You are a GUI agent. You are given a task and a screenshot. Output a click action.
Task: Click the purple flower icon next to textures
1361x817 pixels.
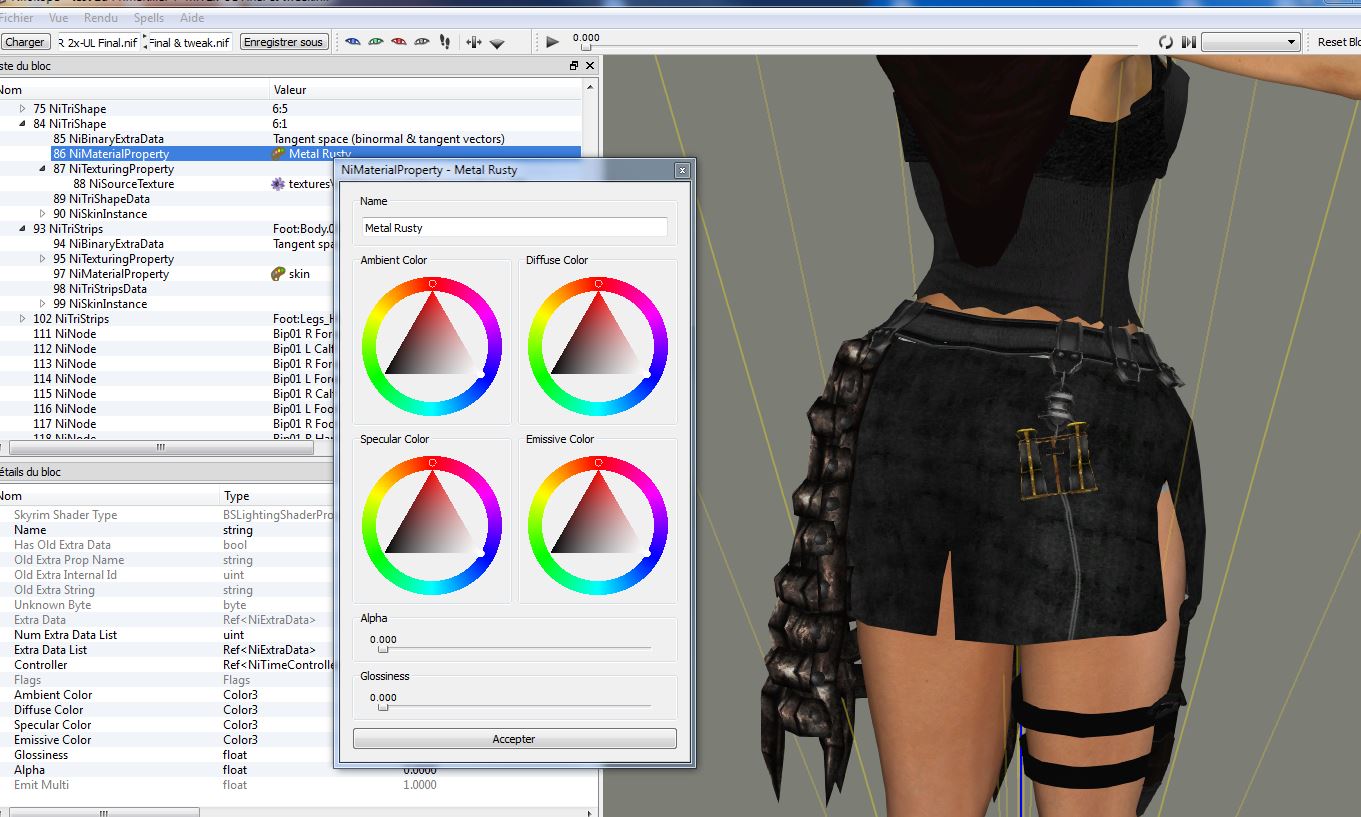tap(279, 184)
